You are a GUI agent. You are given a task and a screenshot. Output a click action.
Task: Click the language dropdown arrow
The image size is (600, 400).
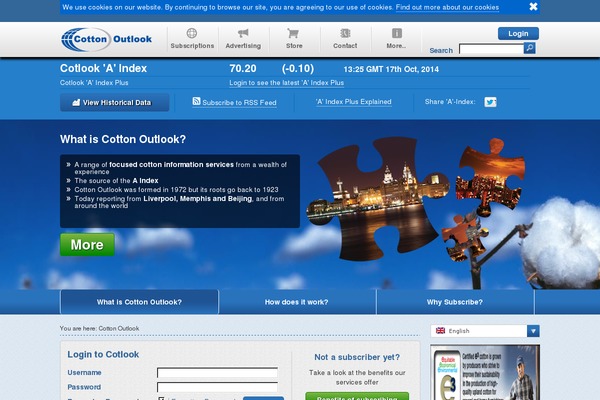click(x=533, y=331)
